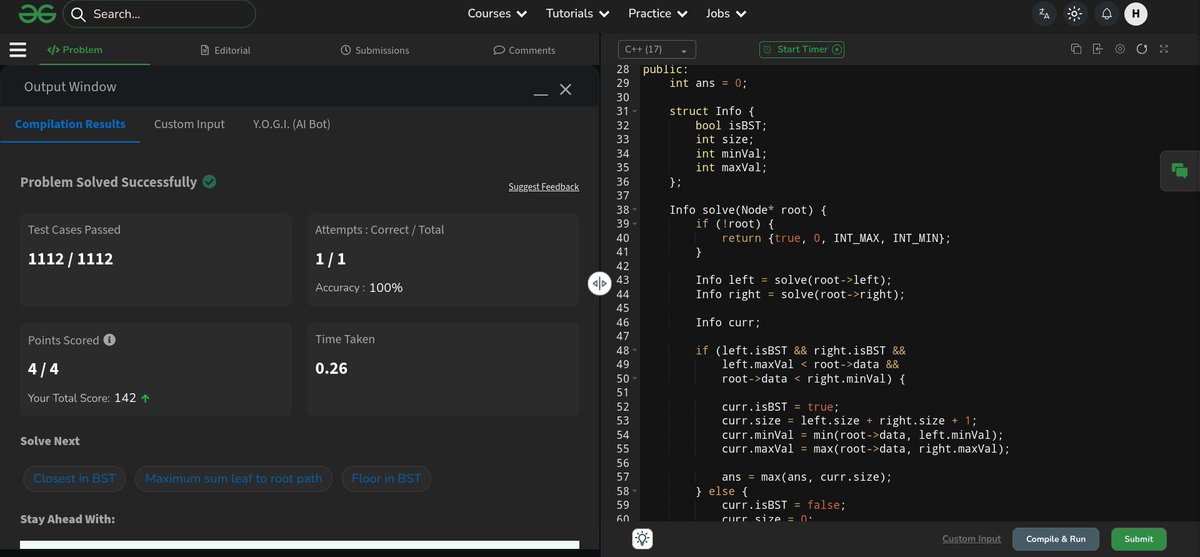Viewport: 1200px width, 557px height.
Task: Click the import/export code icon
Action: [x=1098, y=49]
